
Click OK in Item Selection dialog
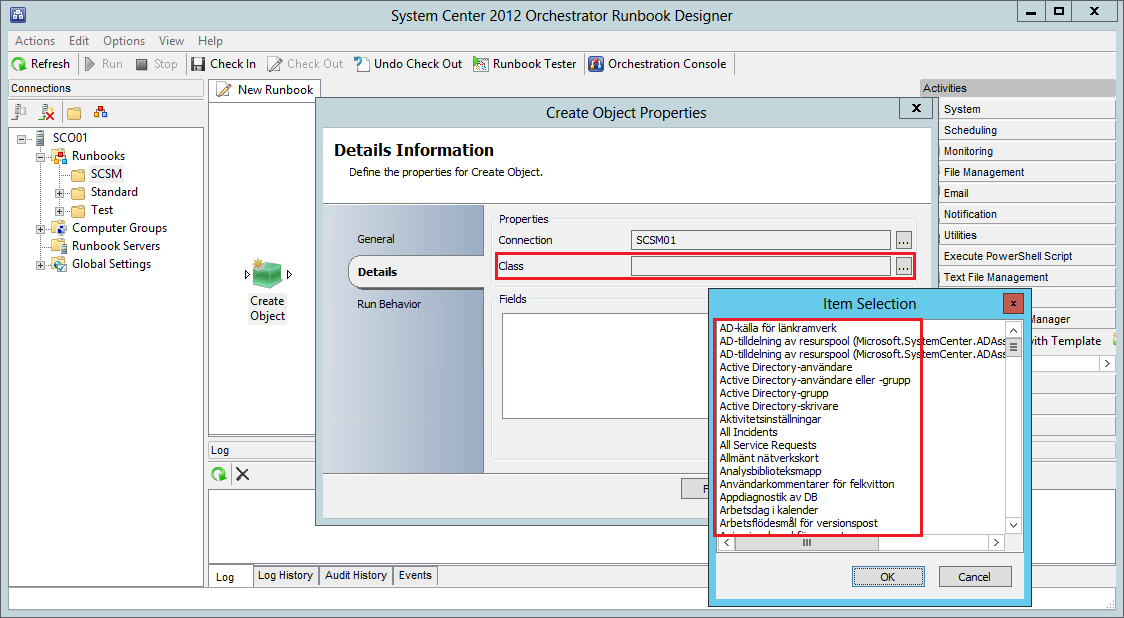[887, 576]
